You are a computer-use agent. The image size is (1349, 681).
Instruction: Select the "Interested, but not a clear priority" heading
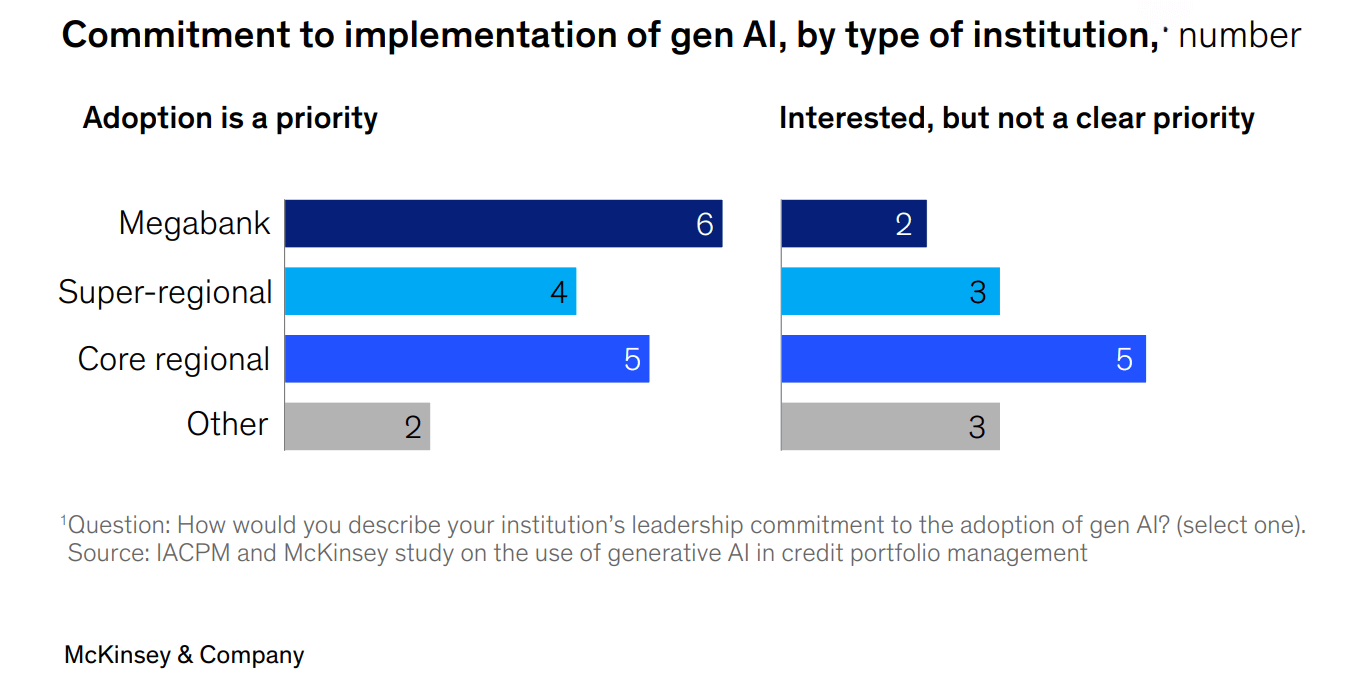tap(1016, 118)
